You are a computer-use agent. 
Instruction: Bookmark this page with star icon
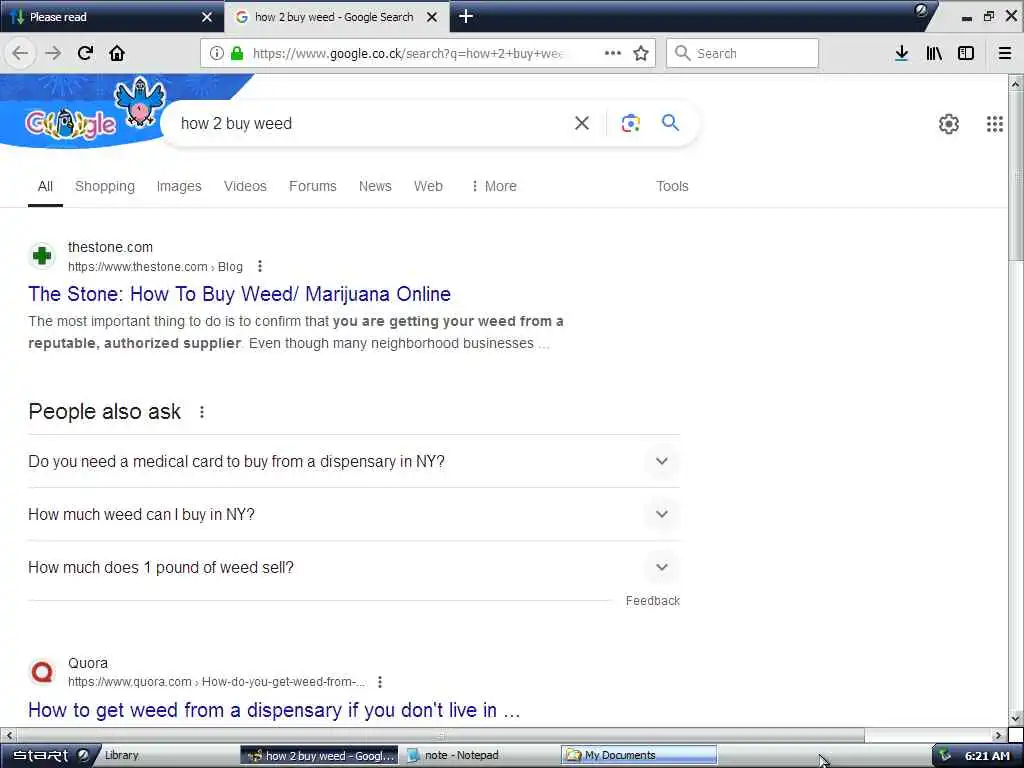[x=641, y=53]
